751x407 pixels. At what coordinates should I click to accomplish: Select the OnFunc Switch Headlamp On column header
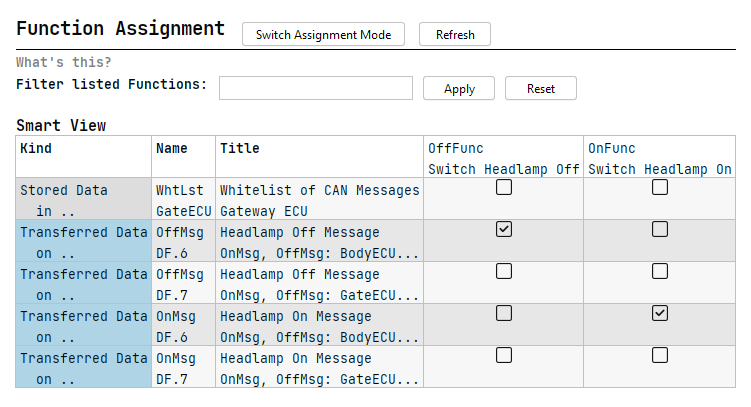tap(660, 157)
